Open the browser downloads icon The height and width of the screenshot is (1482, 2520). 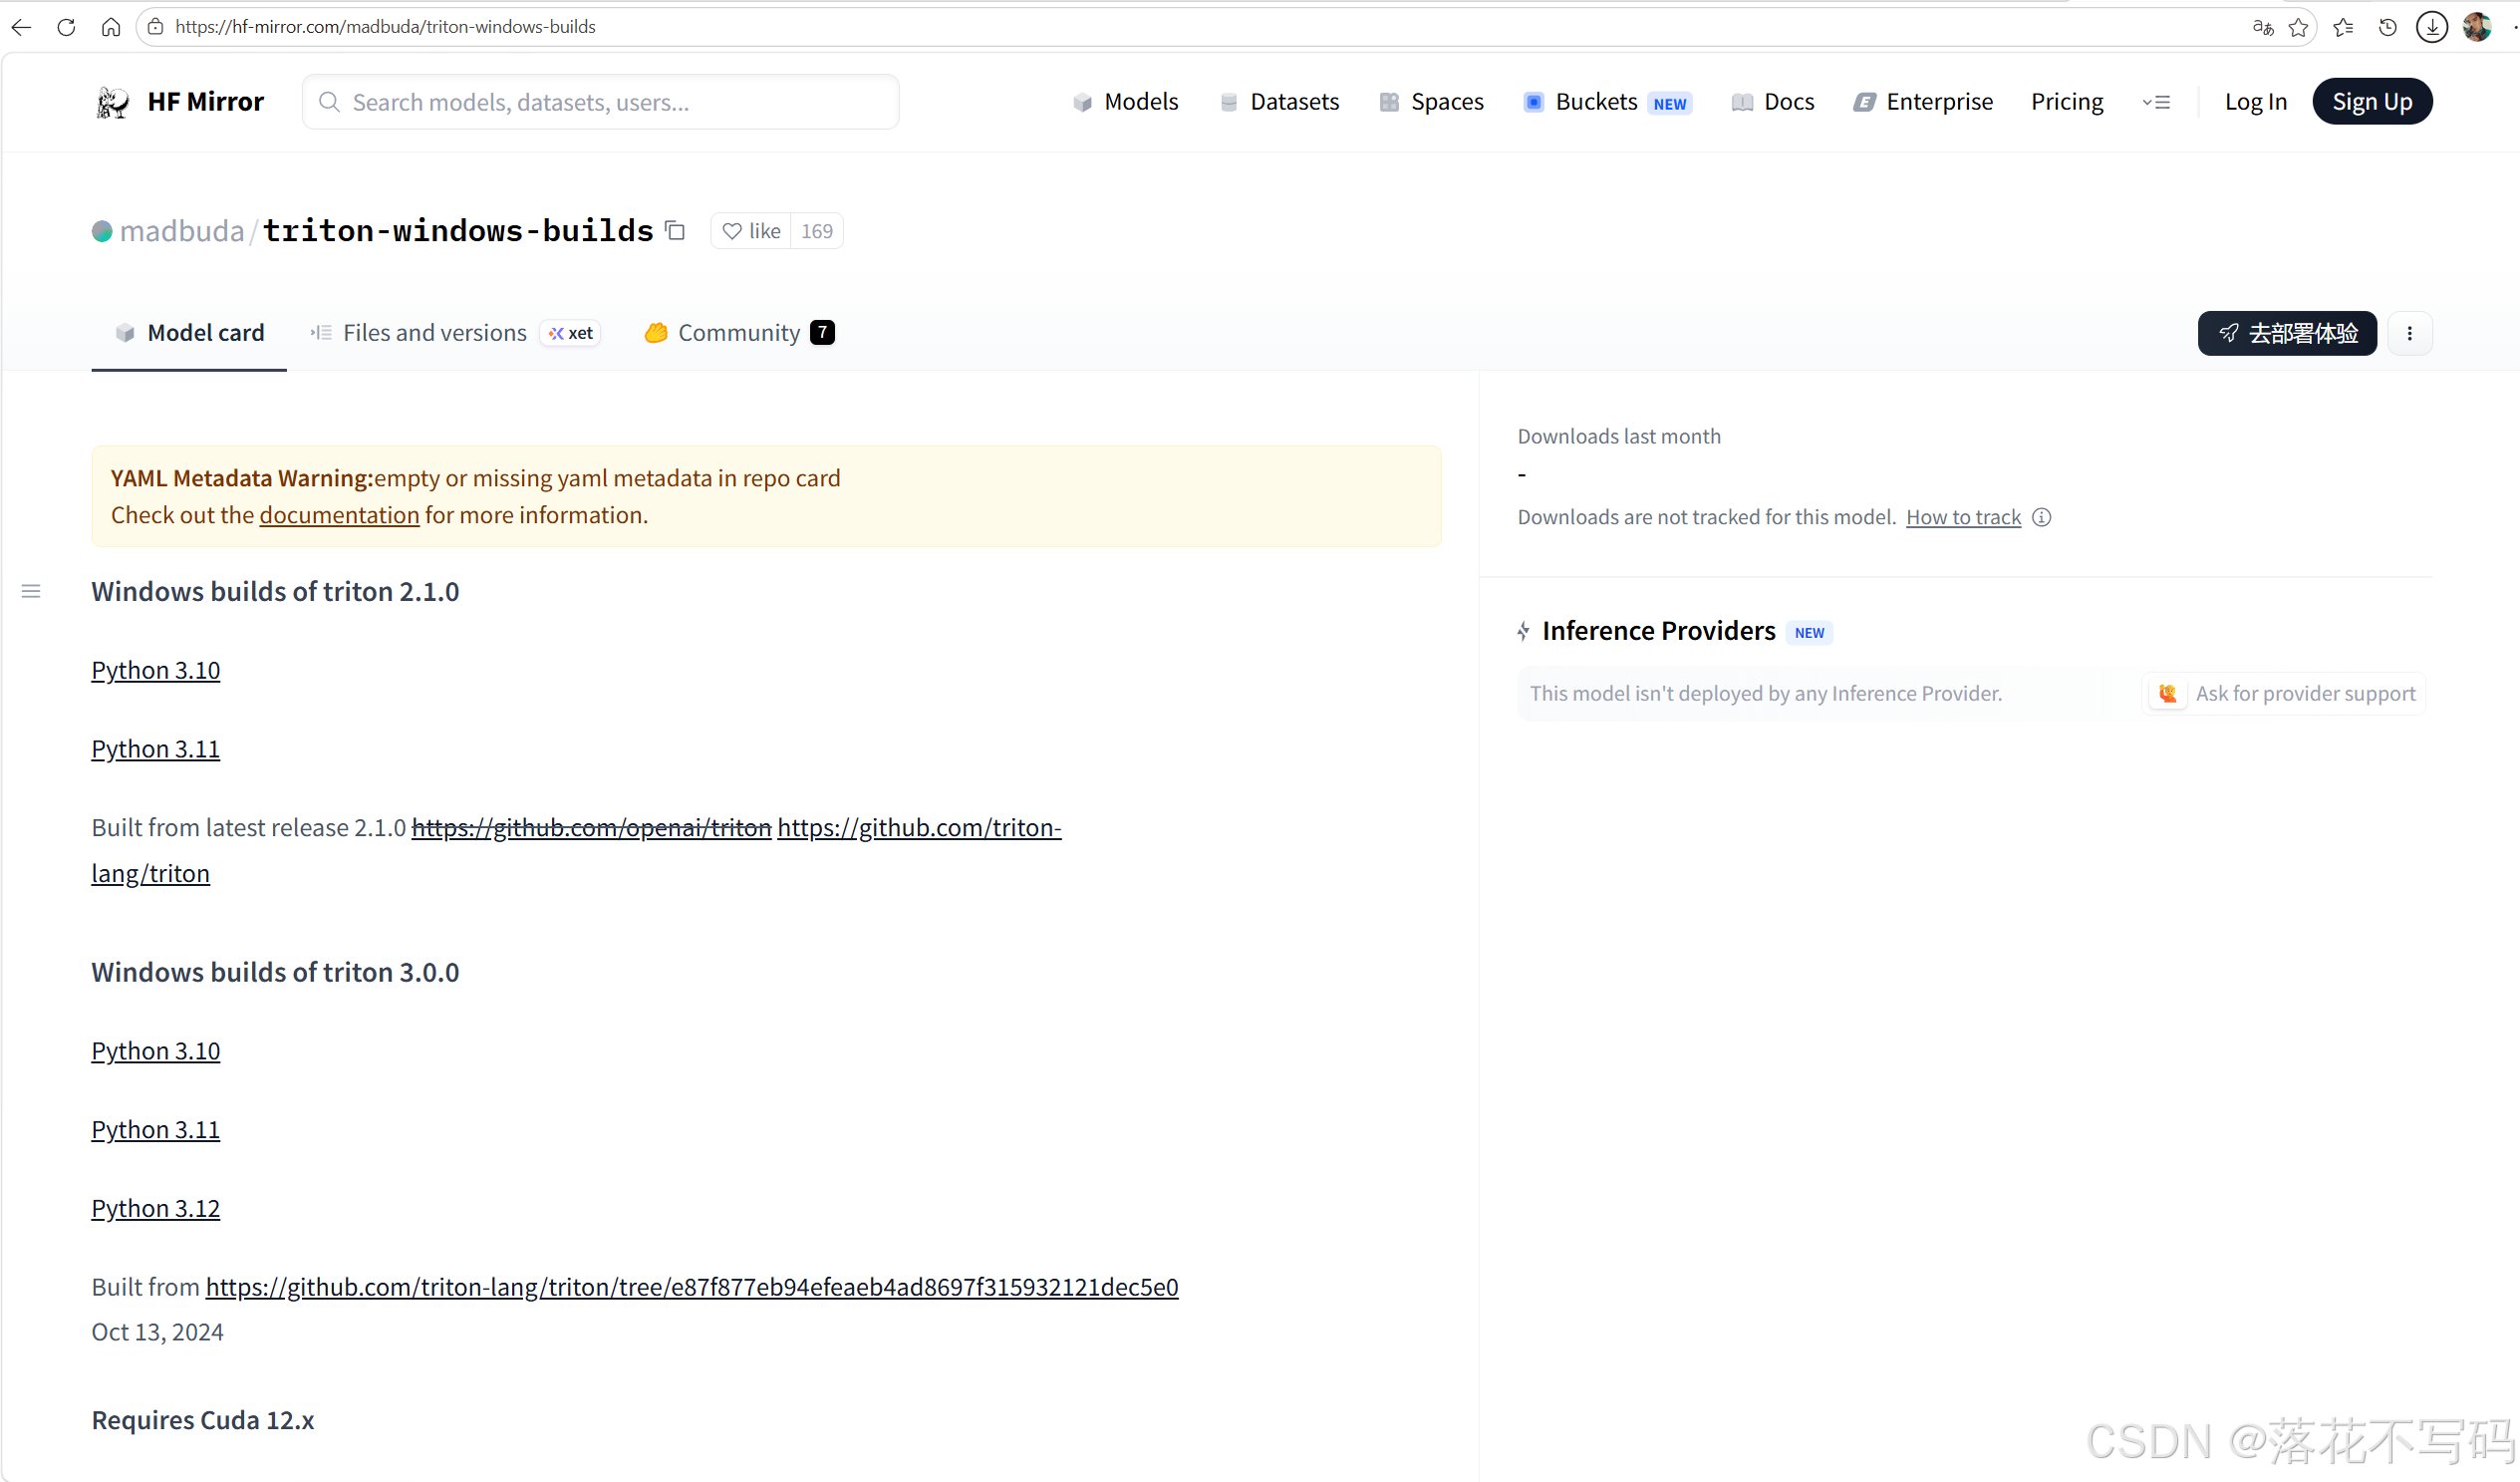tap(2431, 27)
